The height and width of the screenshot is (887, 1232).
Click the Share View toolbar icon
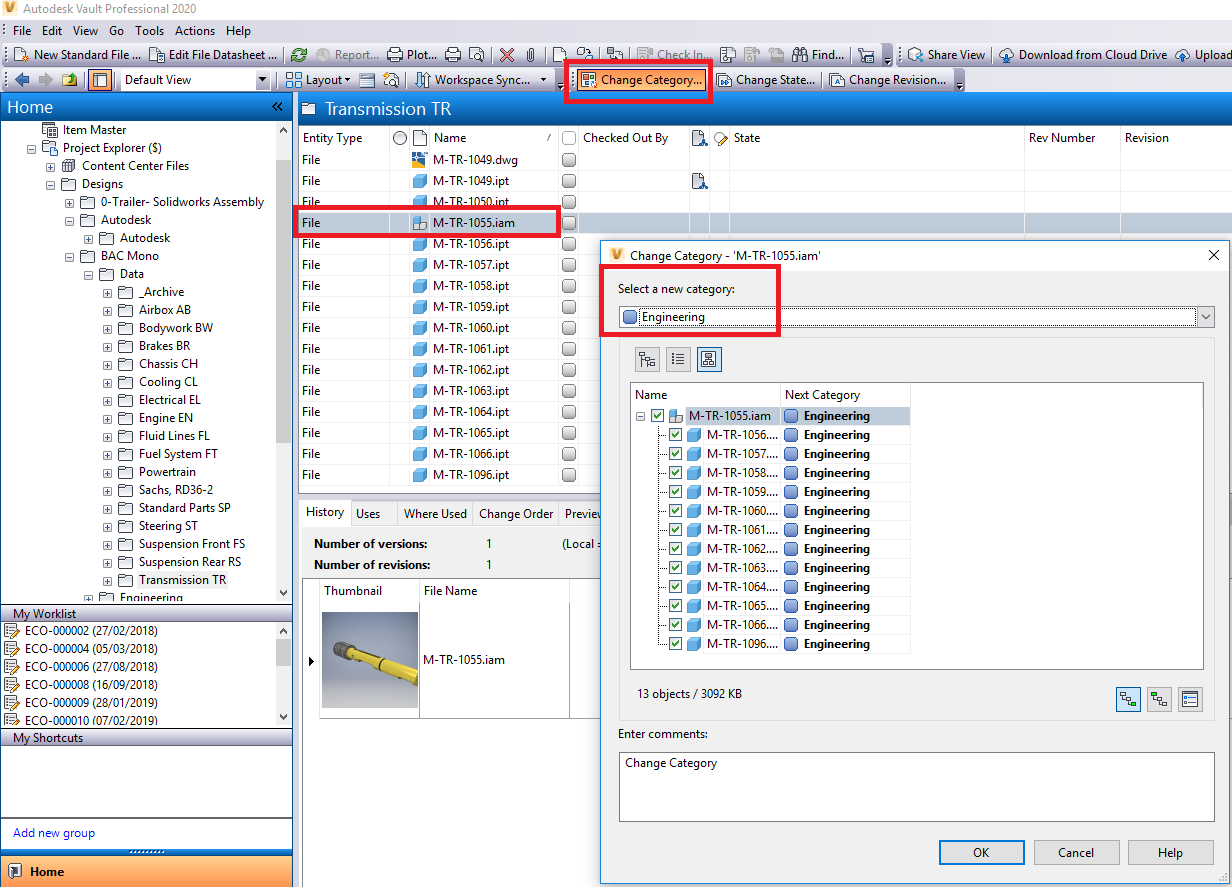click(x=914, y=55)
